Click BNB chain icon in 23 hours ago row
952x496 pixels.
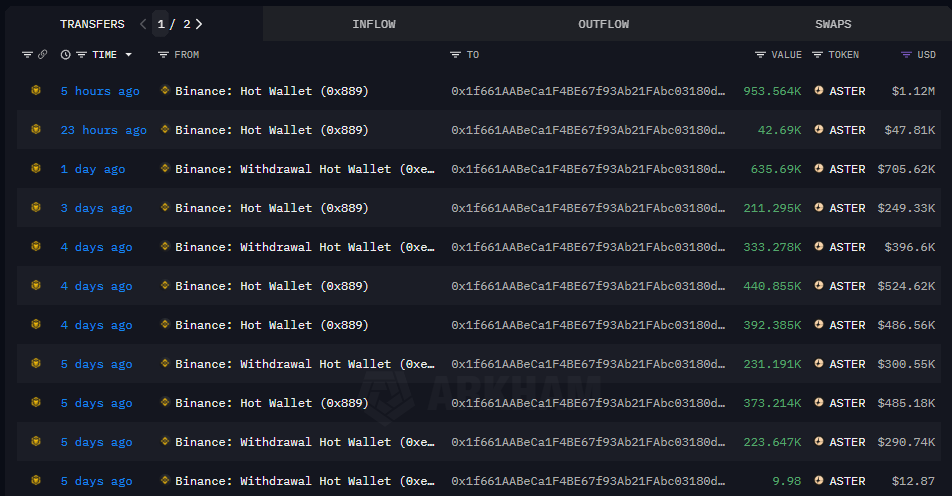[36, 129]
